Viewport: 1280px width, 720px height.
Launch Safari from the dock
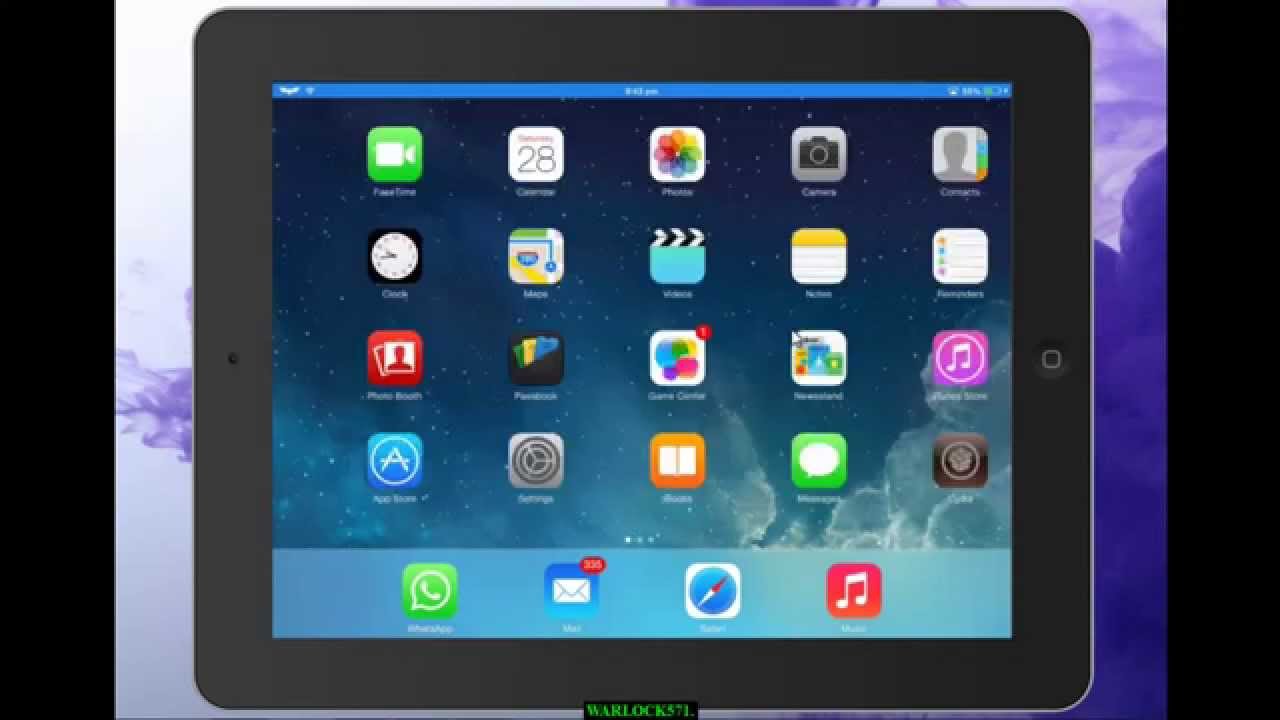coord(712,591)
